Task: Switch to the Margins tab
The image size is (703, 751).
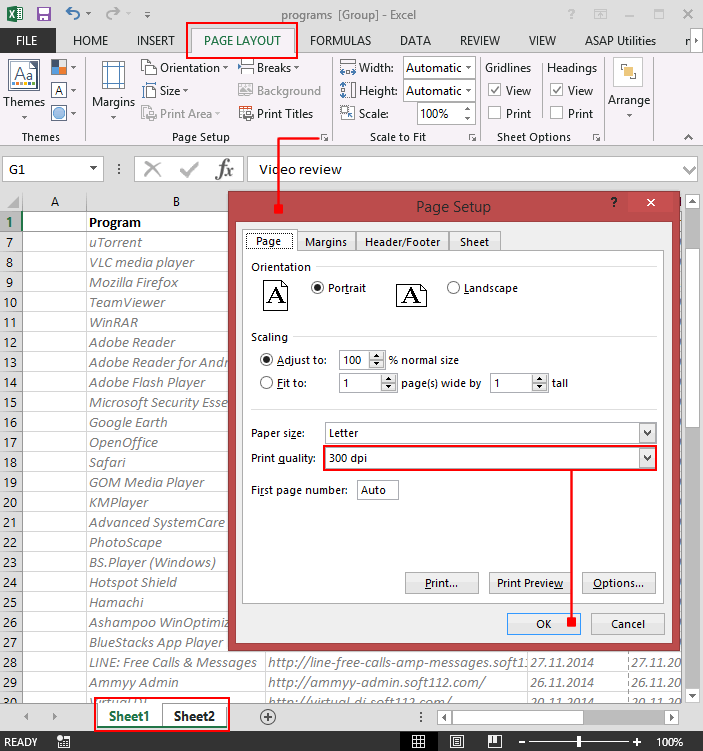Action: pos(326,242)
